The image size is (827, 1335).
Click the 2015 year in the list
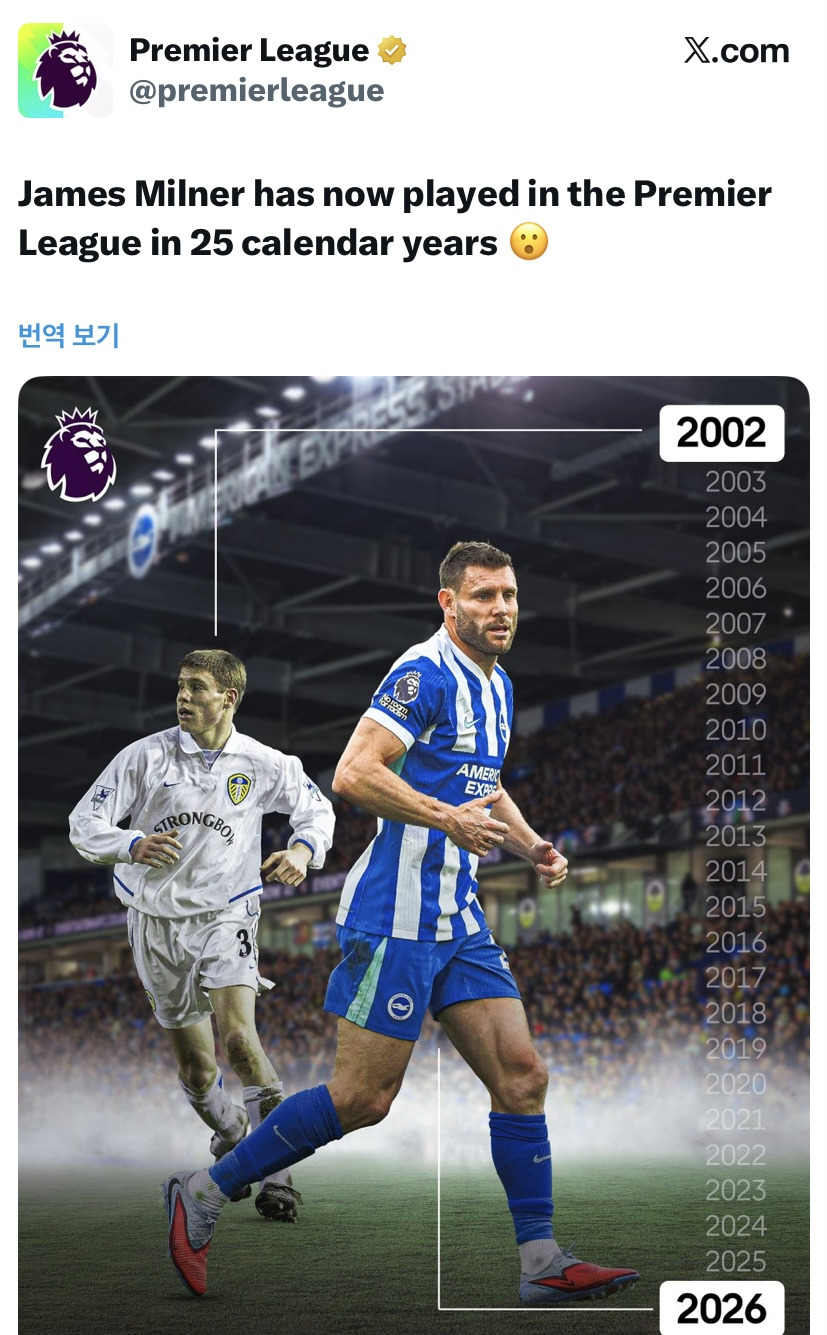pos(736,907)
